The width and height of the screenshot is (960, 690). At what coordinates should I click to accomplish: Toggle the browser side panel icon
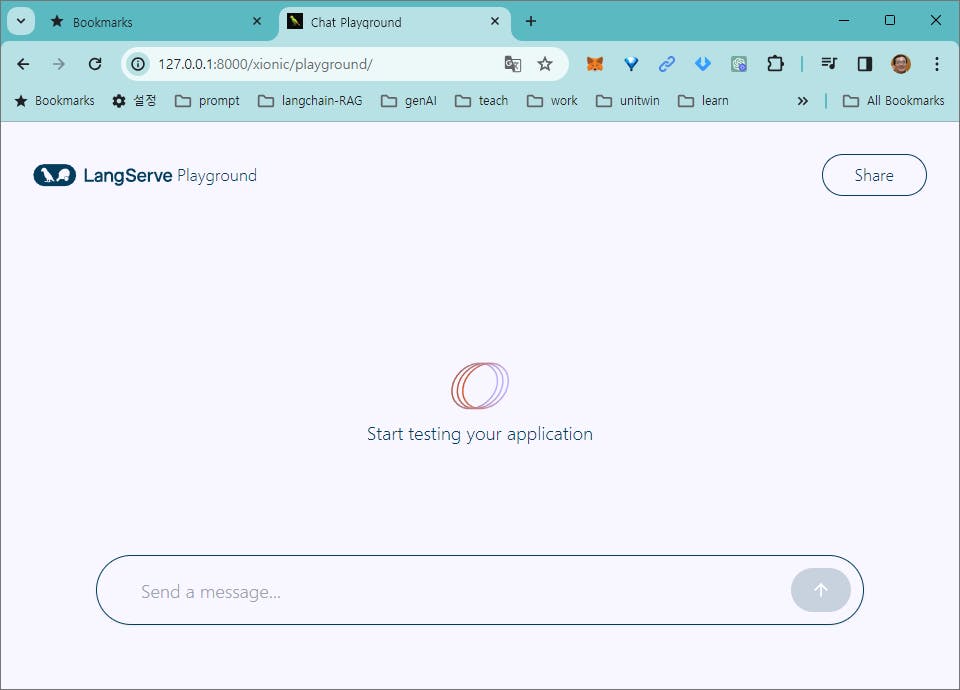pyautogui.click(x=864, y=64)
